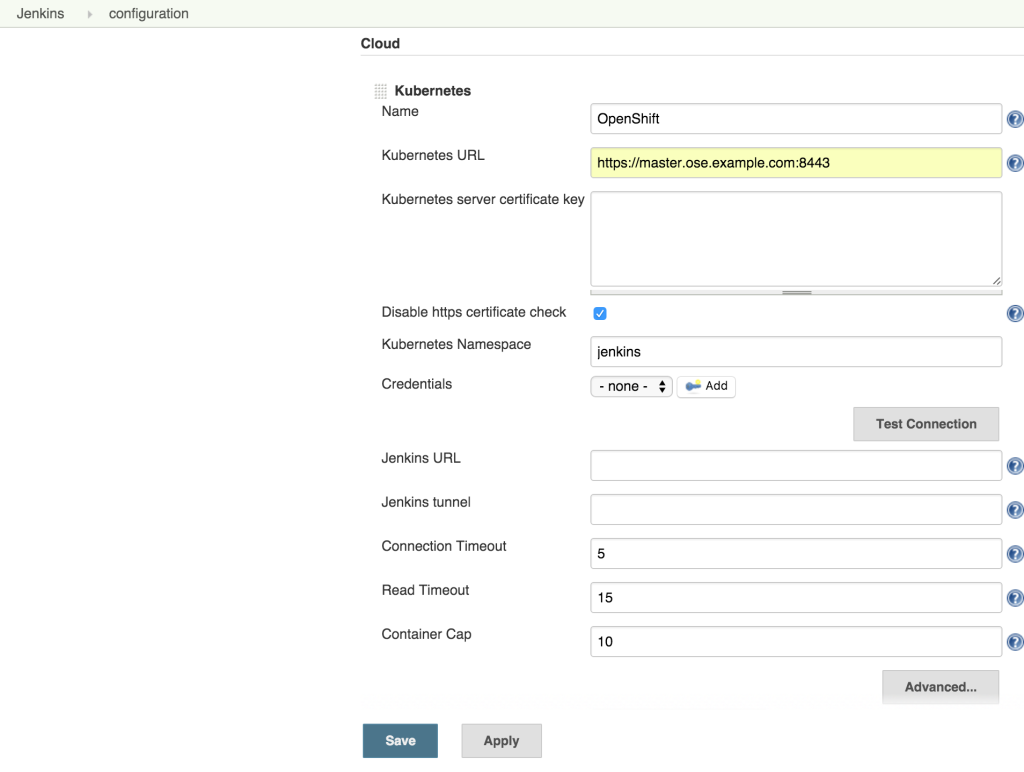Open help for the Name field

[x=1015, y=118]
